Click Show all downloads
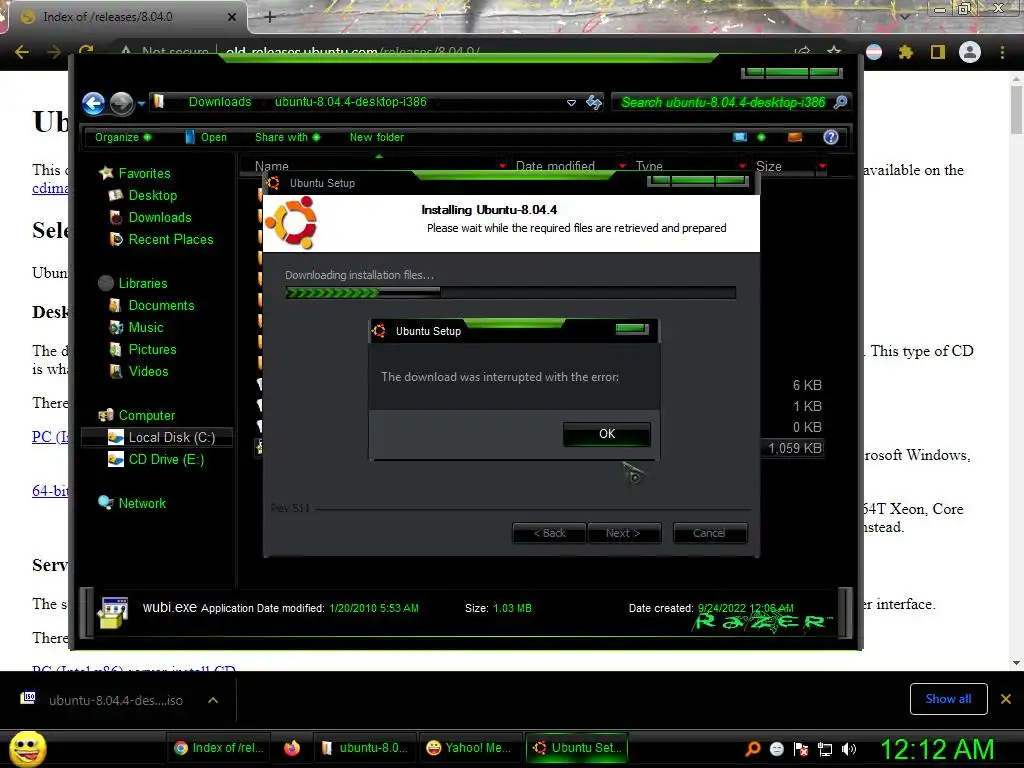1024x768 pixels. coord(948,699)
